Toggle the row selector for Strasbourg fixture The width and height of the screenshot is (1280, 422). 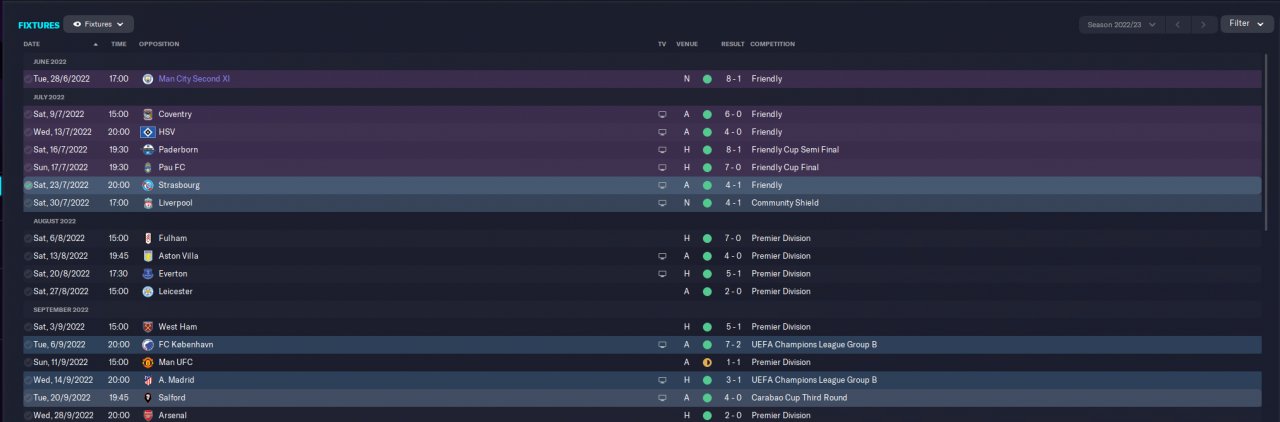tap(28, 185)
